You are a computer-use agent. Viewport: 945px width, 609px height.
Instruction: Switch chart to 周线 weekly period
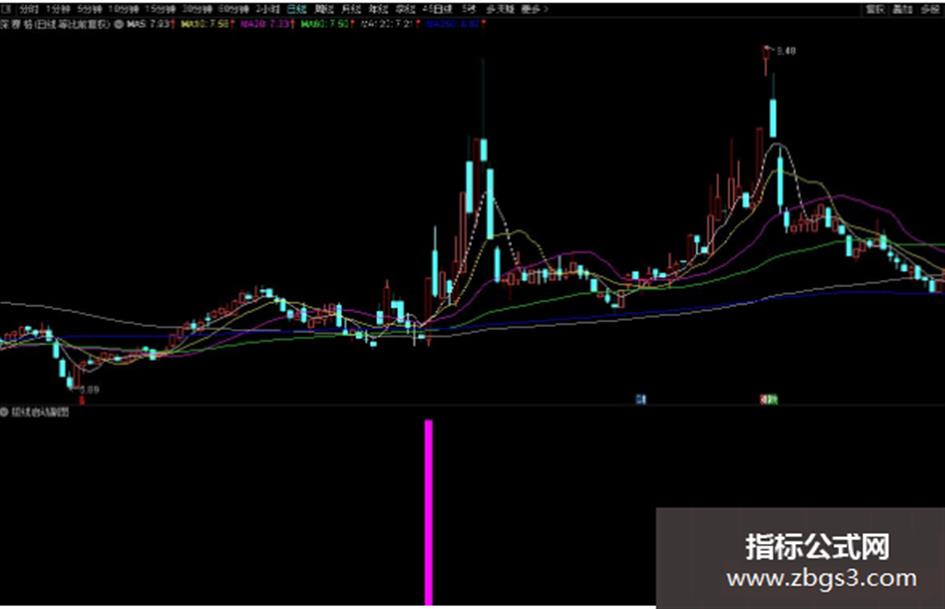[324, 10]
